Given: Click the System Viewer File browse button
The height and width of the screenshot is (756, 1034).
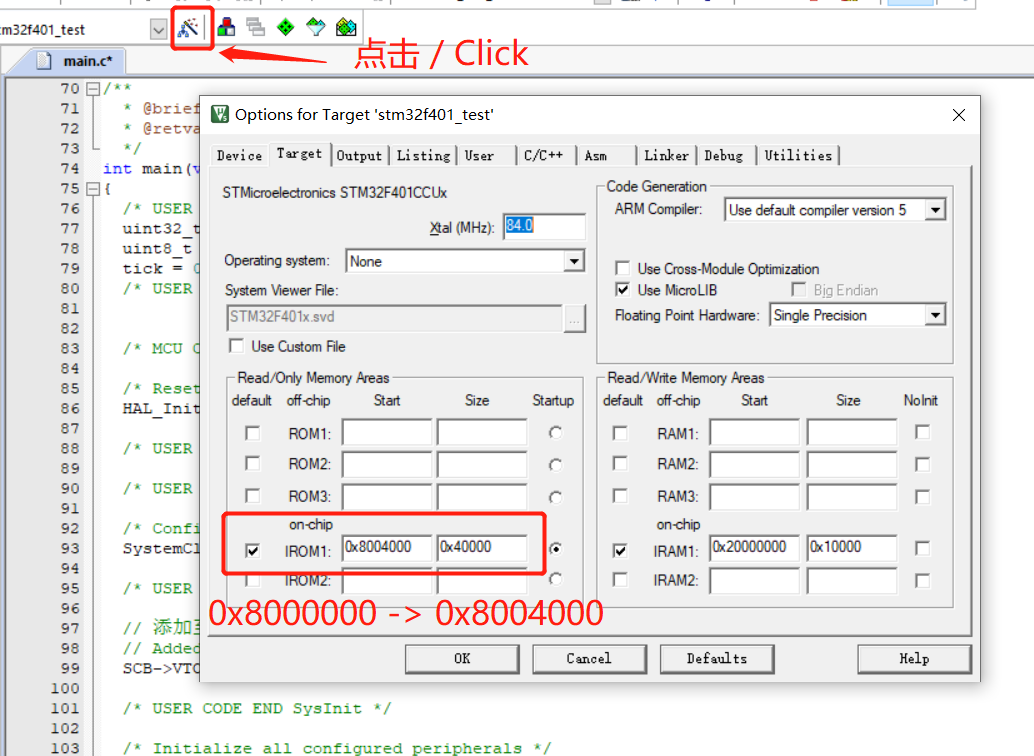Looking at the screenshot, I should pyautogui.click(x=574, y=319).
